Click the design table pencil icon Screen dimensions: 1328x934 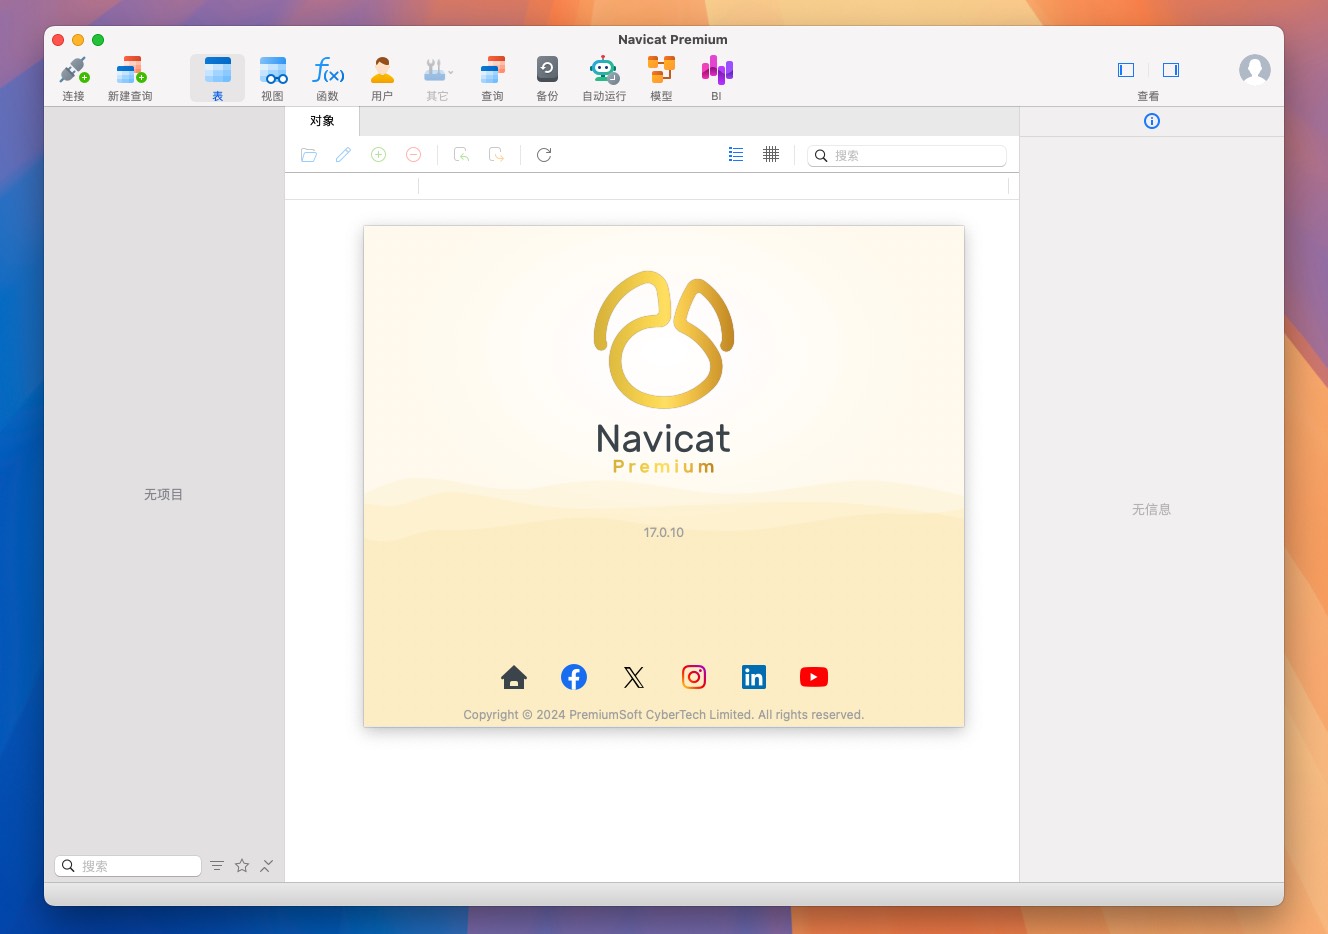coord(344,155)
